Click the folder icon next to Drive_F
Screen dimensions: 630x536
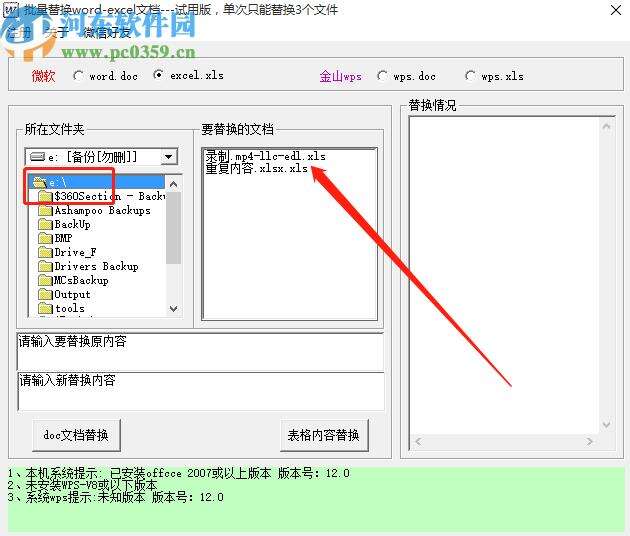[x=45, y=252]
